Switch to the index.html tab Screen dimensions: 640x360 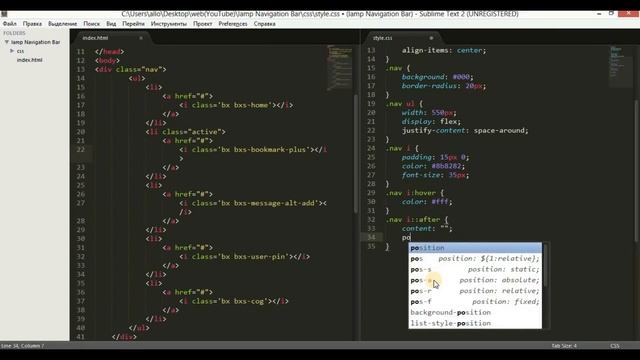click(x=110, y=38)
